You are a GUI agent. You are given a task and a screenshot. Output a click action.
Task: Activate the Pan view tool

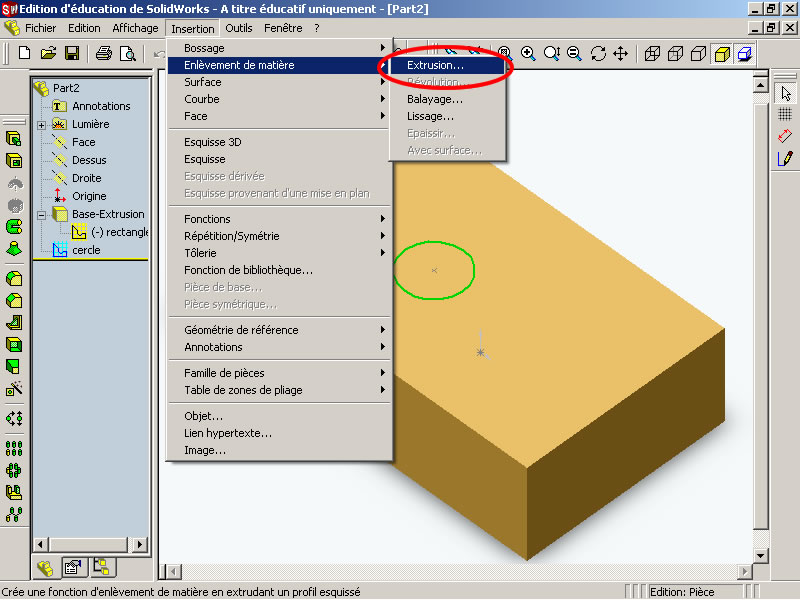(x=620, y=53)
